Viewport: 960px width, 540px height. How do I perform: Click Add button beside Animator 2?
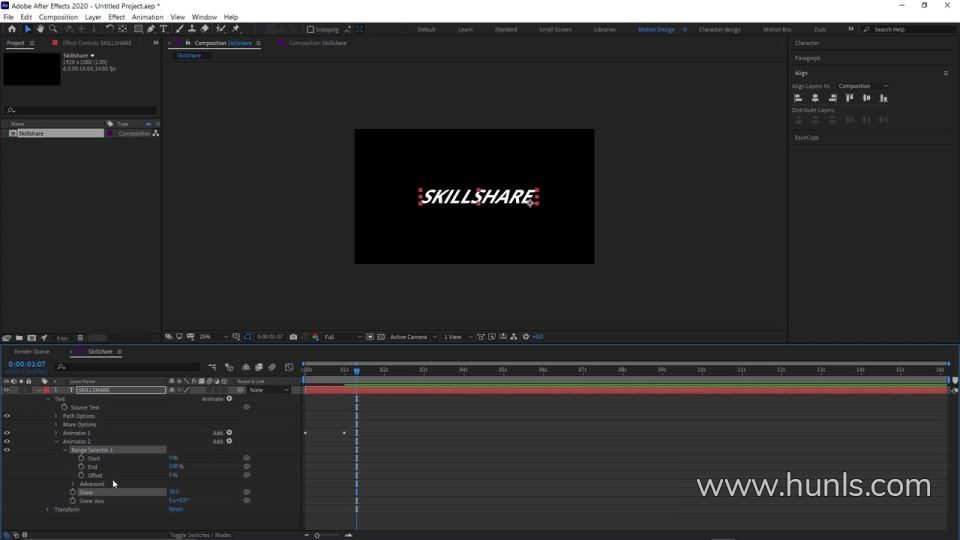(x=229, y=441)
